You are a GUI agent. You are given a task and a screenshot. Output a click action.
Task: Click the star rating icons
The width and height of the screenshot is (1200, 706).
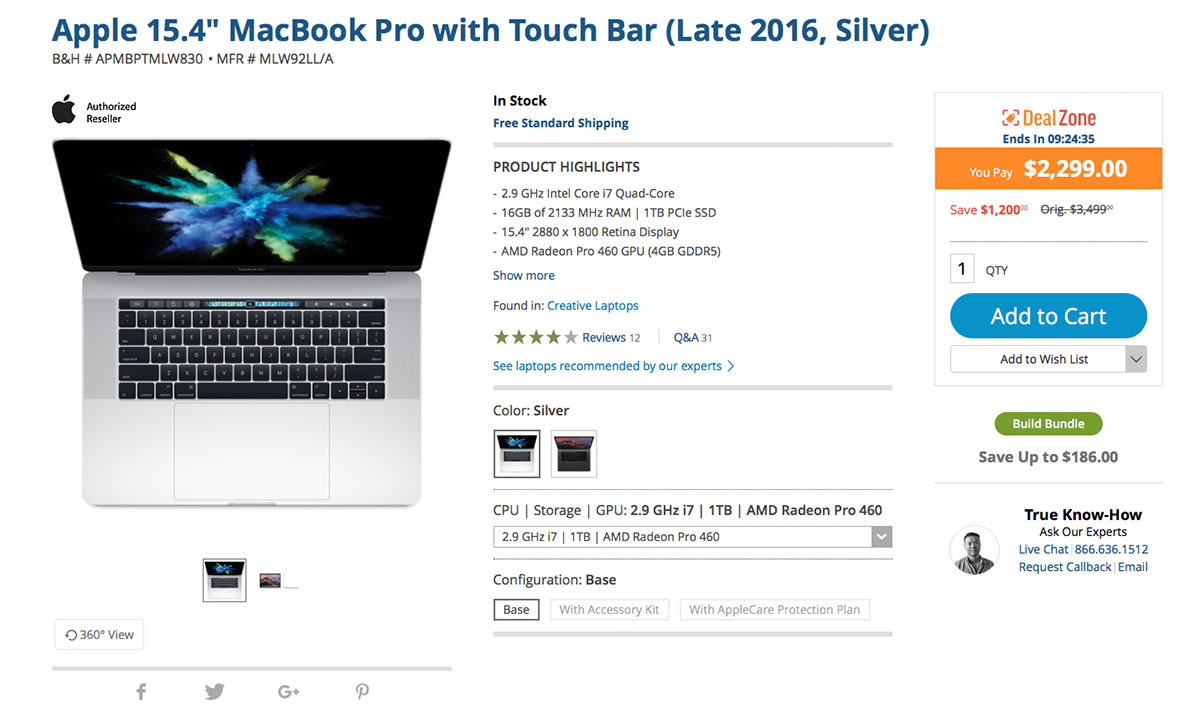536,337
